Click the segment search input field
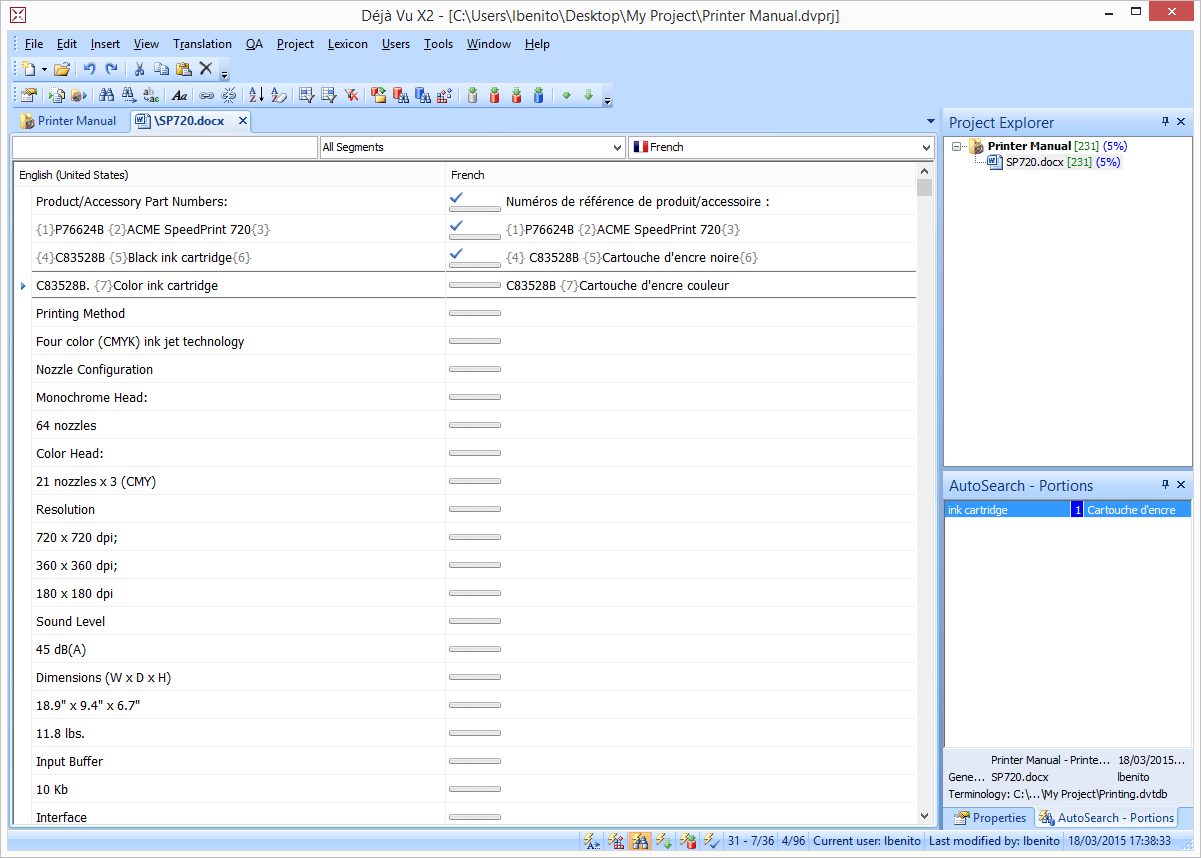 (x=164, y=147)
